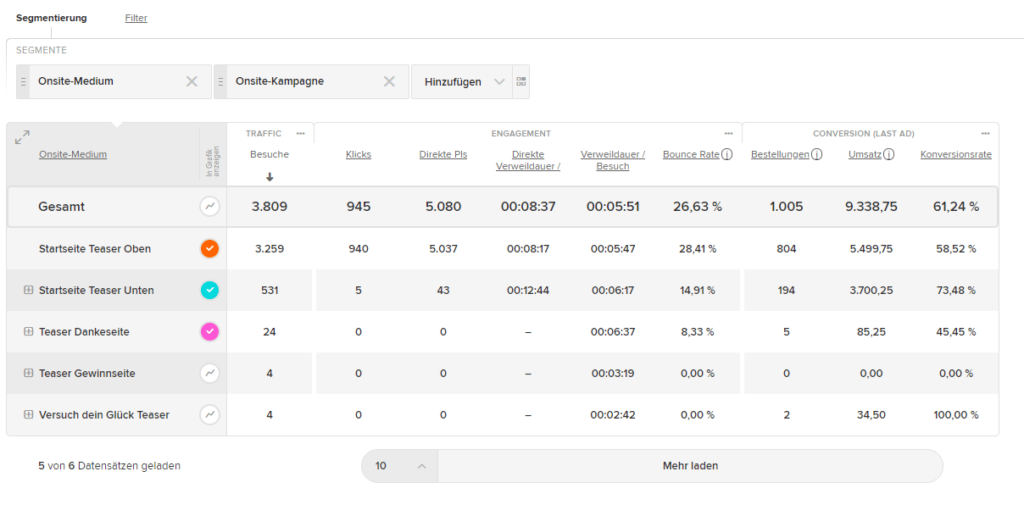Remove the Onsite-Medium segment
Image resolution: width=1024 pixels, height=527 pixels.
pyautogui.click(x=191, y=82)
